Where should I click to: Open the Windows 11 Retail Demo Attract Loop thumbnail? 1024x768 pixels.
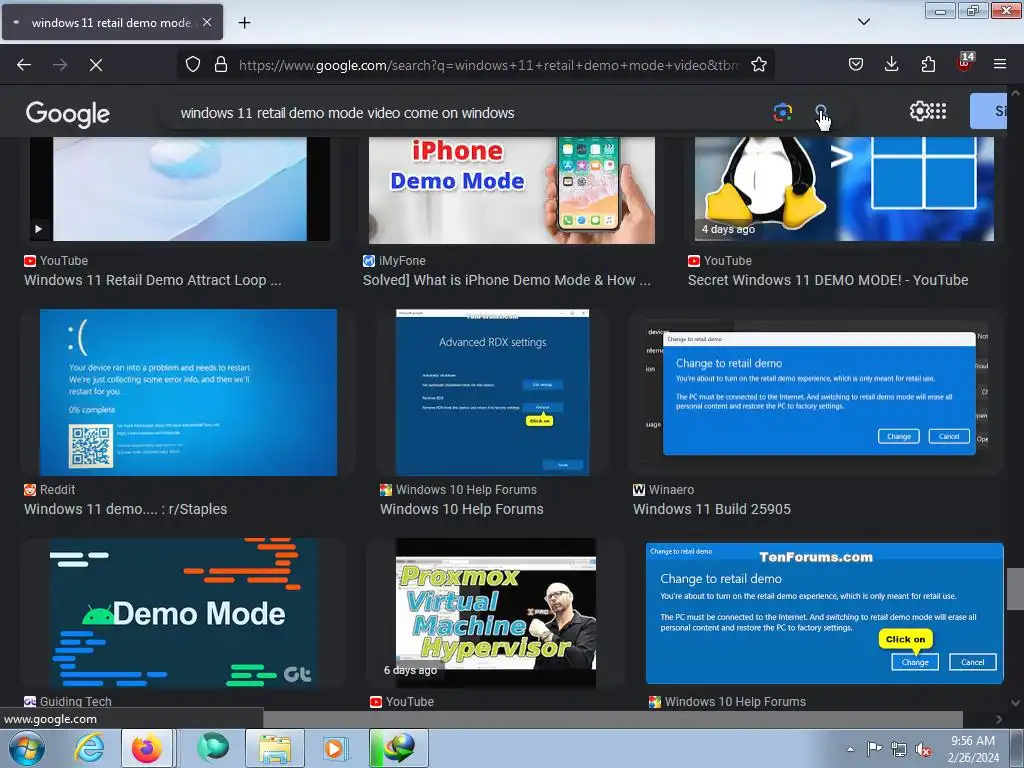(180, 189)
